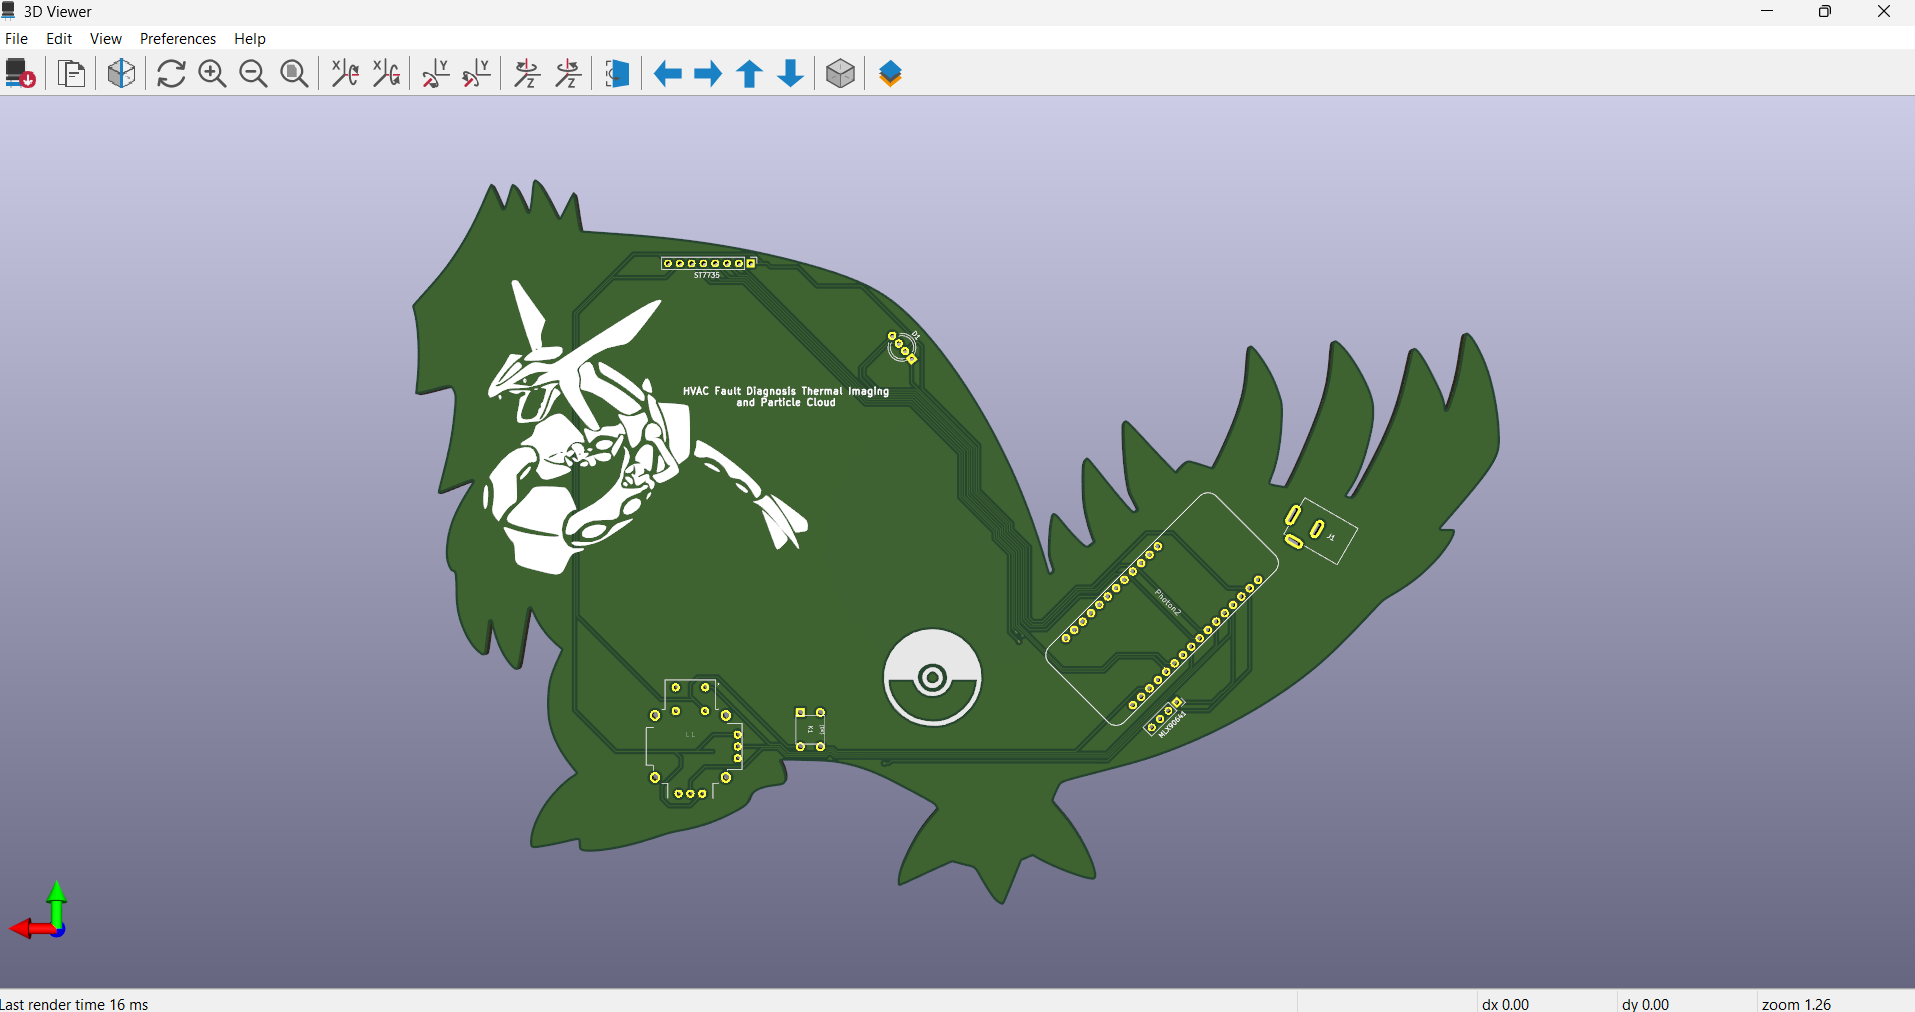Zoom out using the magnifier minus icon
This screenshot has width=1915, height=1012.
(x=253, y=74)
